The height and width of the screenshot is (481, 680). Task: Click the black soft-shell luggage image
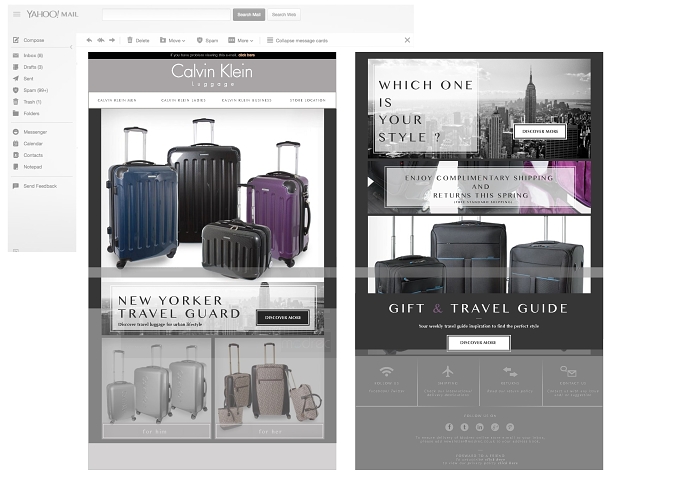pos(479,255)
